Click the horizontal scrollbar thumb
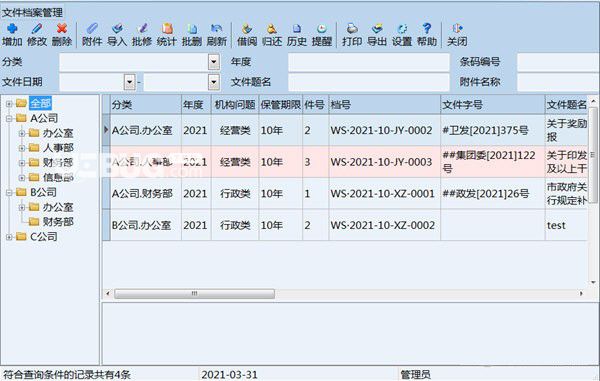Image resolution: width=600 pixels, height=381 pixels. click(x=194, y=294)
